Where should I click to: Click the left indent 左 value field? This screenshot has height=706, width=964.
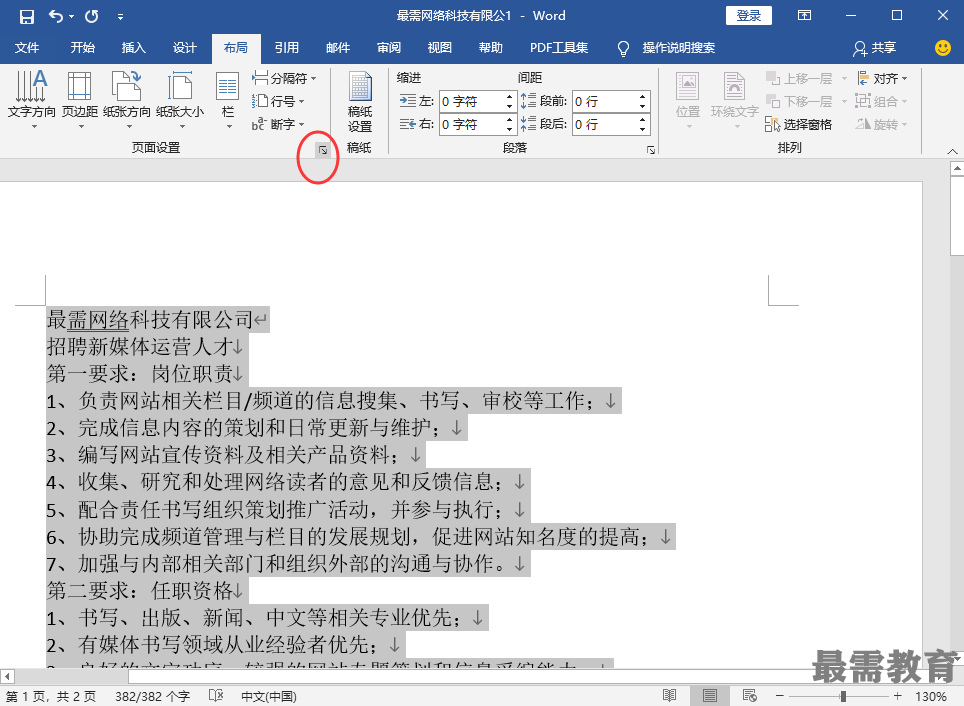(x=472, y=101)
